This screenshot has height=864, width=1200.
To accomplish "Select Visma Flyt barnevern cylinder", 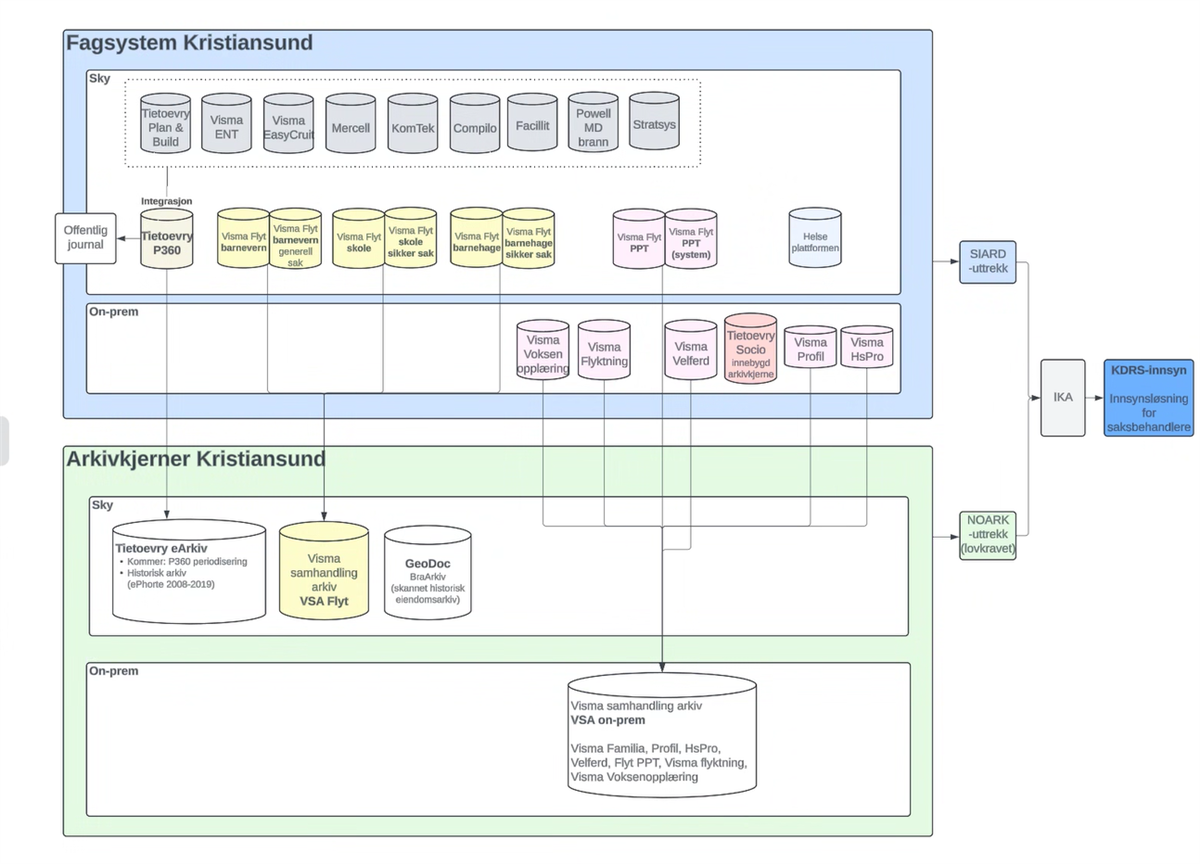I will 244,237.
